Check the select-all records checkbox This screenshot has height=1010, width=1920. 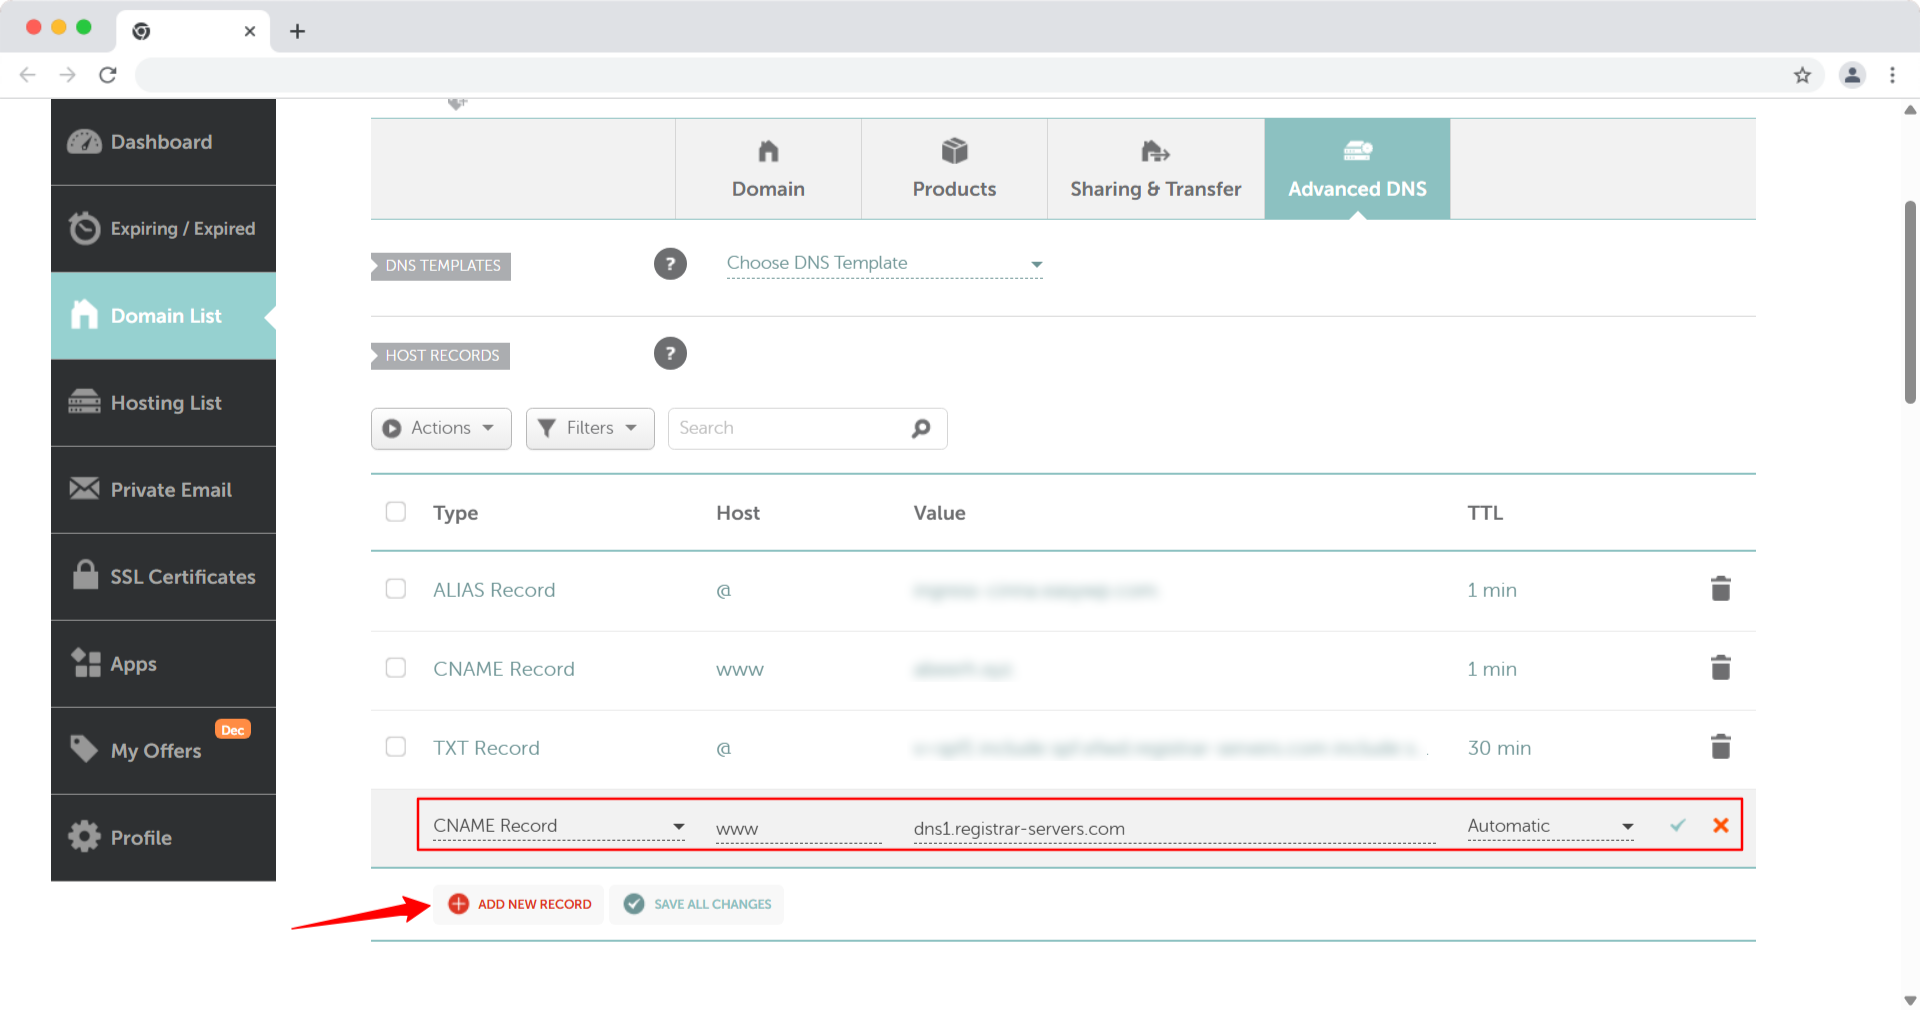(x=395, y=511)
